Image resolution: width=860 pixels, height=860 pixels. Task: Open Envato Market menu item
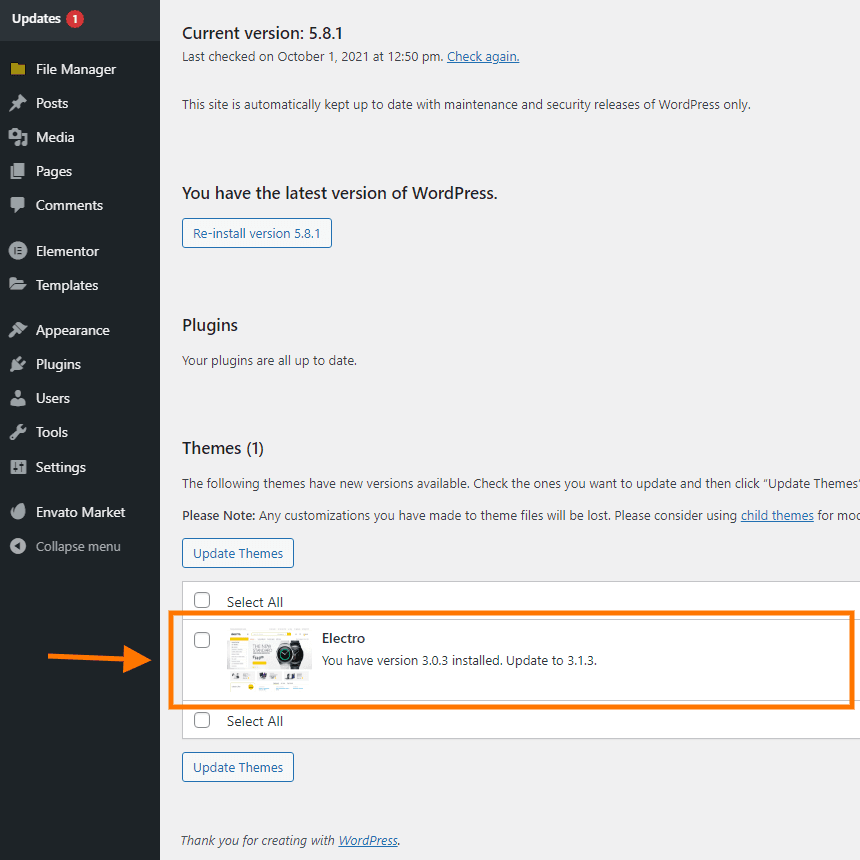(81, 512)
